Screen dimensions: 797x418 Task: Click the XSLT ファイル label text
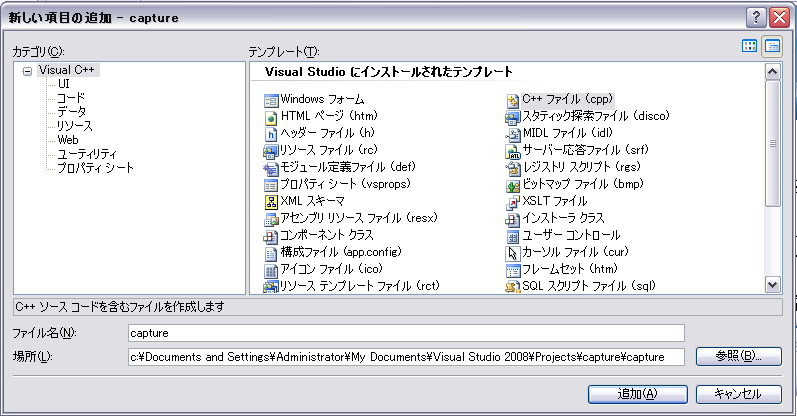point(555,201)
